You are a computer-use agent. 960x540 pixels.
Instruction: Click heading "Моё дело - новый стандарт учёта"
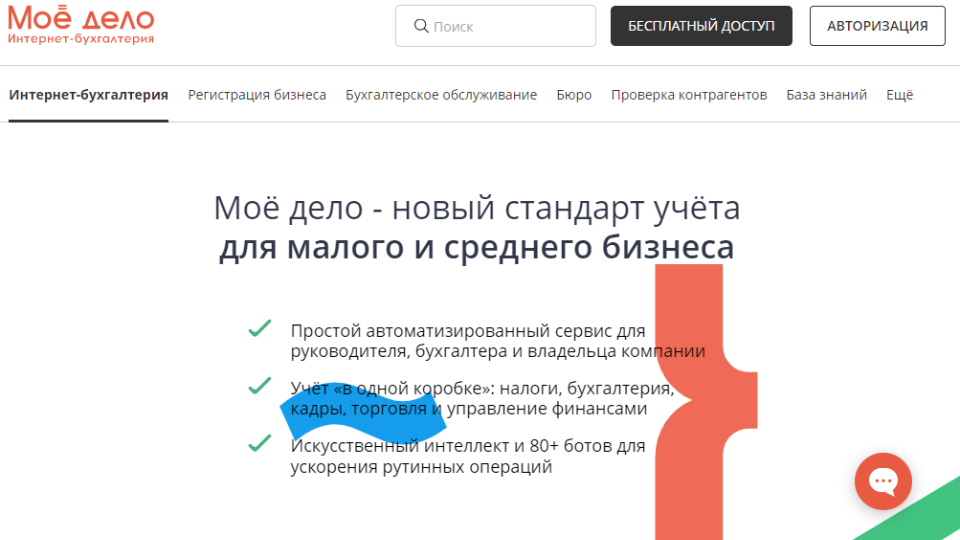477,208
